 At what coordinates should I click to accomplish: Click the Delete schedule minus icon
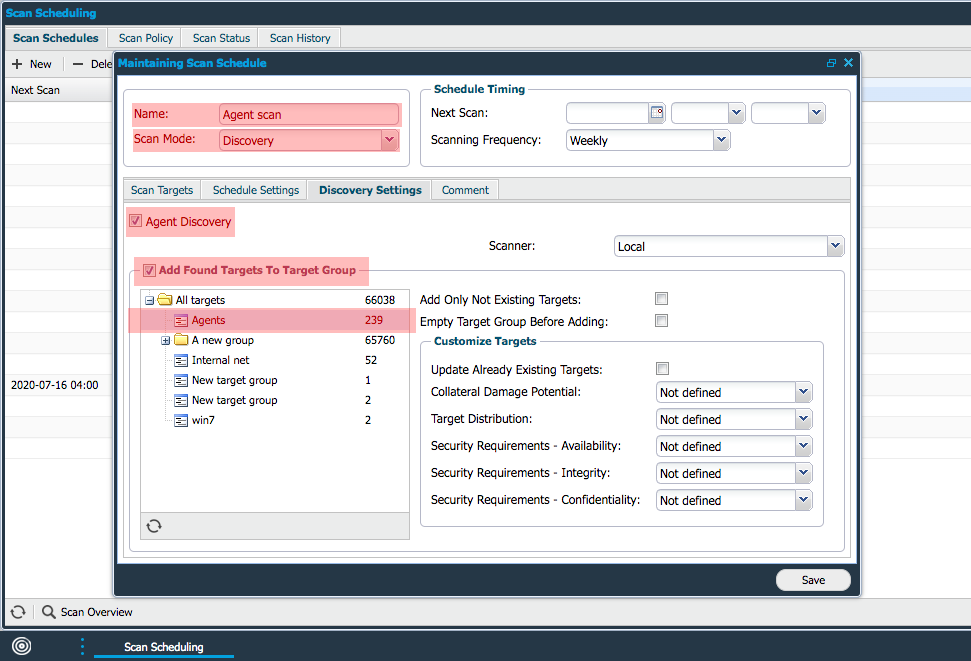pos(78,63)
